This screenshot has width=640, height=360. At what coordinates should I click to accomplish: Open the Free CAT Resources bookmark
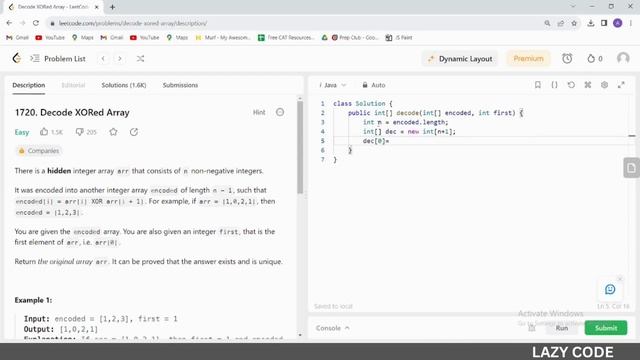tap(286, 38)
